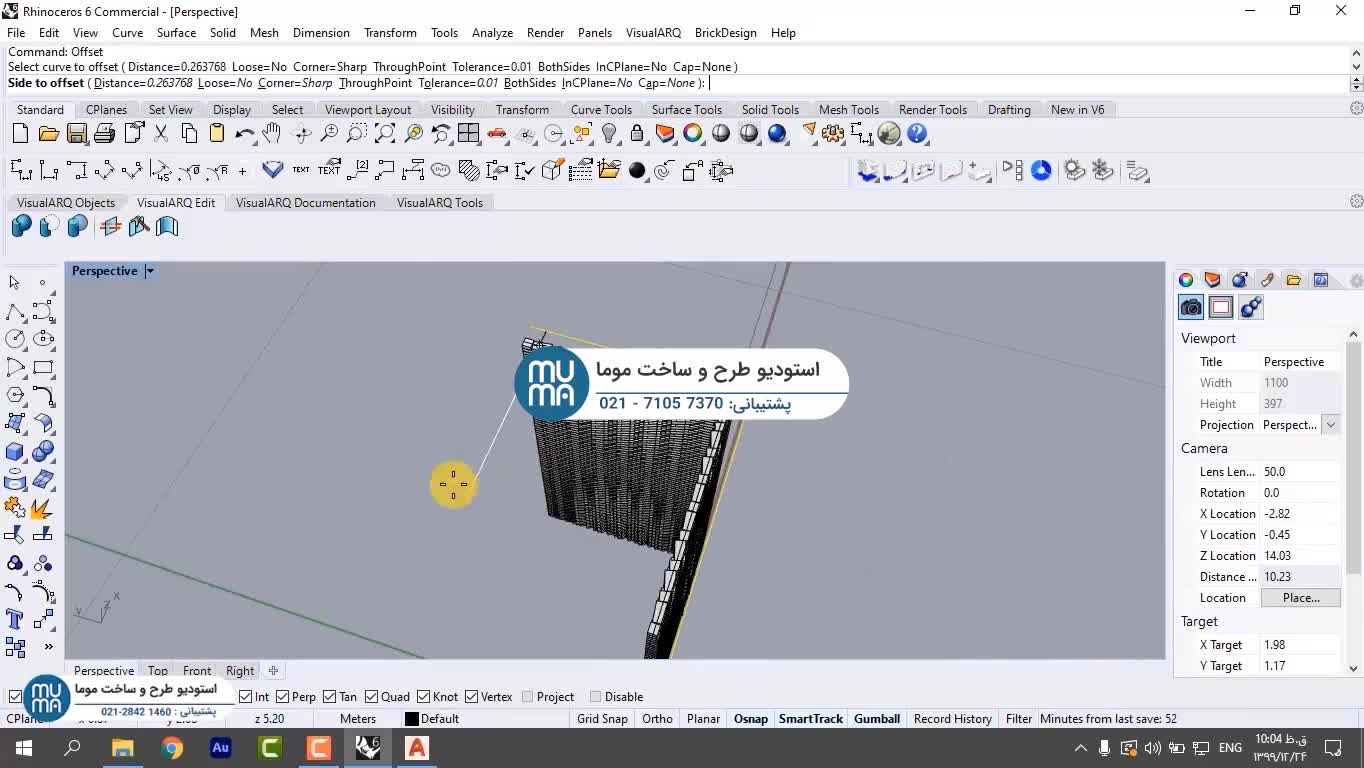Screen dimensions: 1364x768
Task: Toggle the Quad osnap checkbox
Action: 372,697
